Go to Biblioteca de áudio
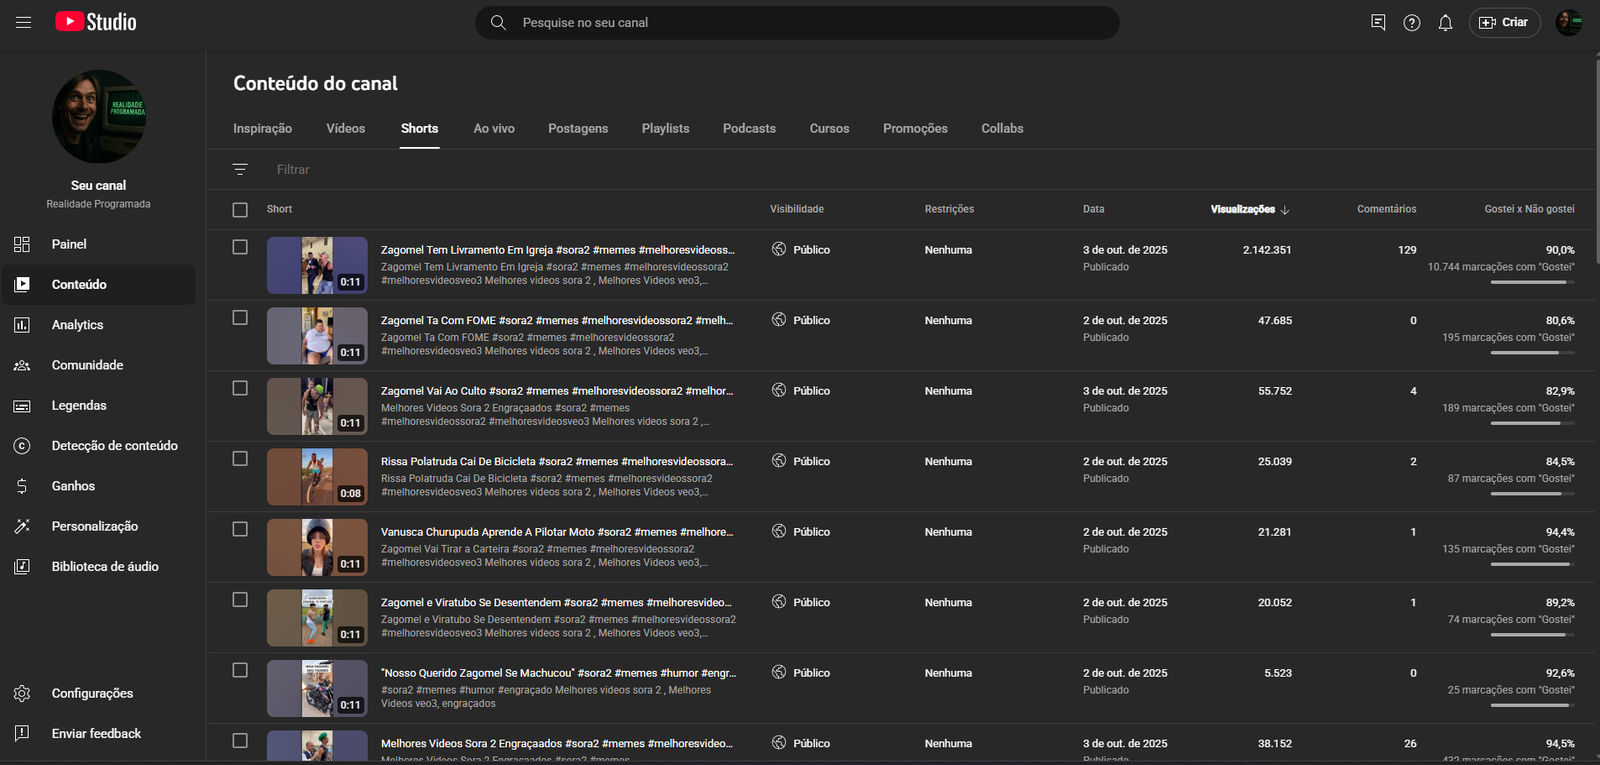1600x765 pixels. click(x=104, y=567)
